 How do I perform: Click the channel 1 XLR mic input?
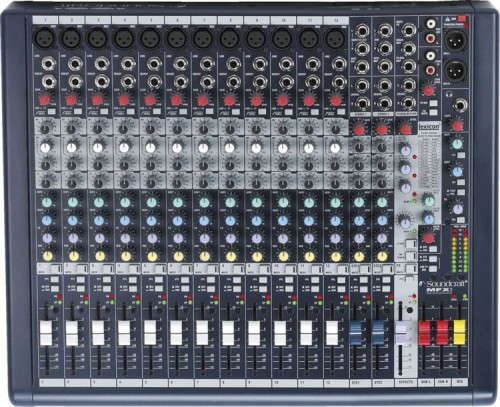[x=45, y=39]
